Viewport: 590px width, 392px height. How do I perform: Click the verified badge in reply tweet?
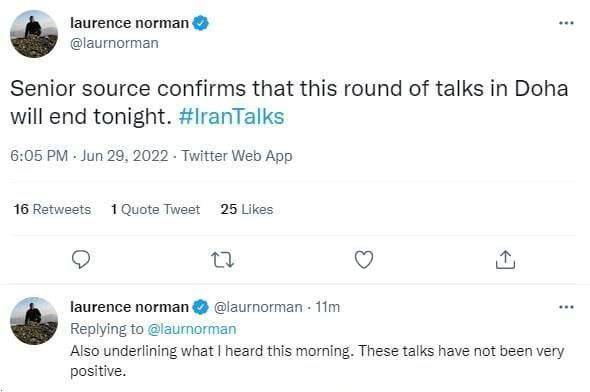click(x=201, y=307)
